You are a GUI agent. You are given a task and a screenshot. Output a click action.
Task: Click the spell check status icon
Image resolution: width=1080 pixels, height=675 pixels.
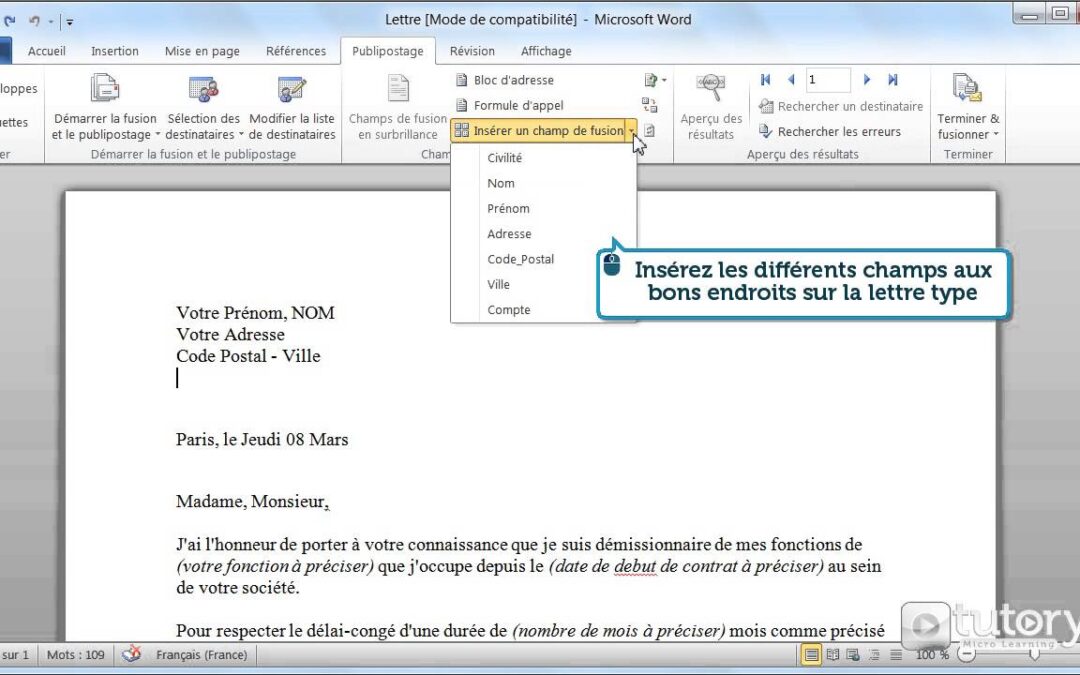131,654
